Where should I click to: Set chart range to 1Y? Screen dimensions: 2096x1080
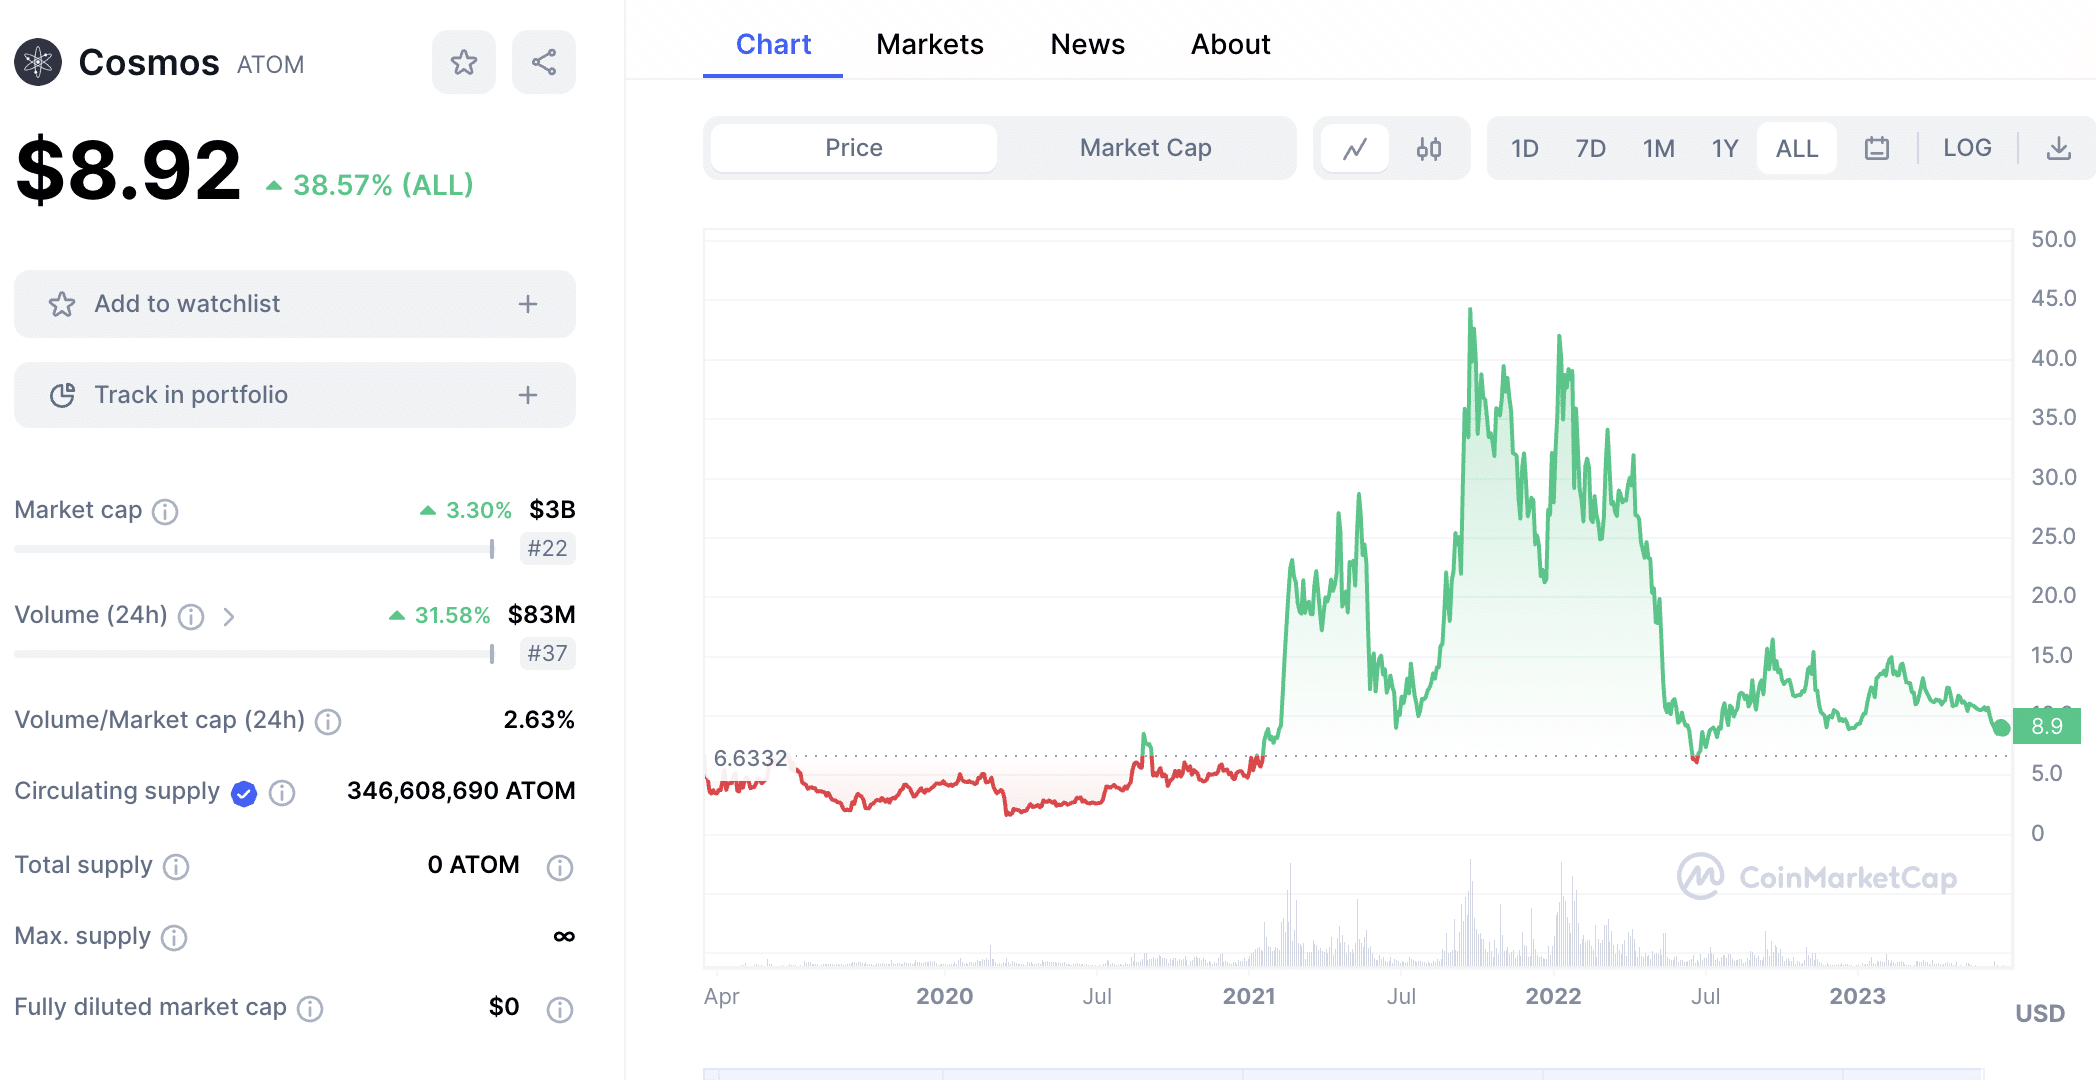pyautogui.click(x=1725, y=148)
